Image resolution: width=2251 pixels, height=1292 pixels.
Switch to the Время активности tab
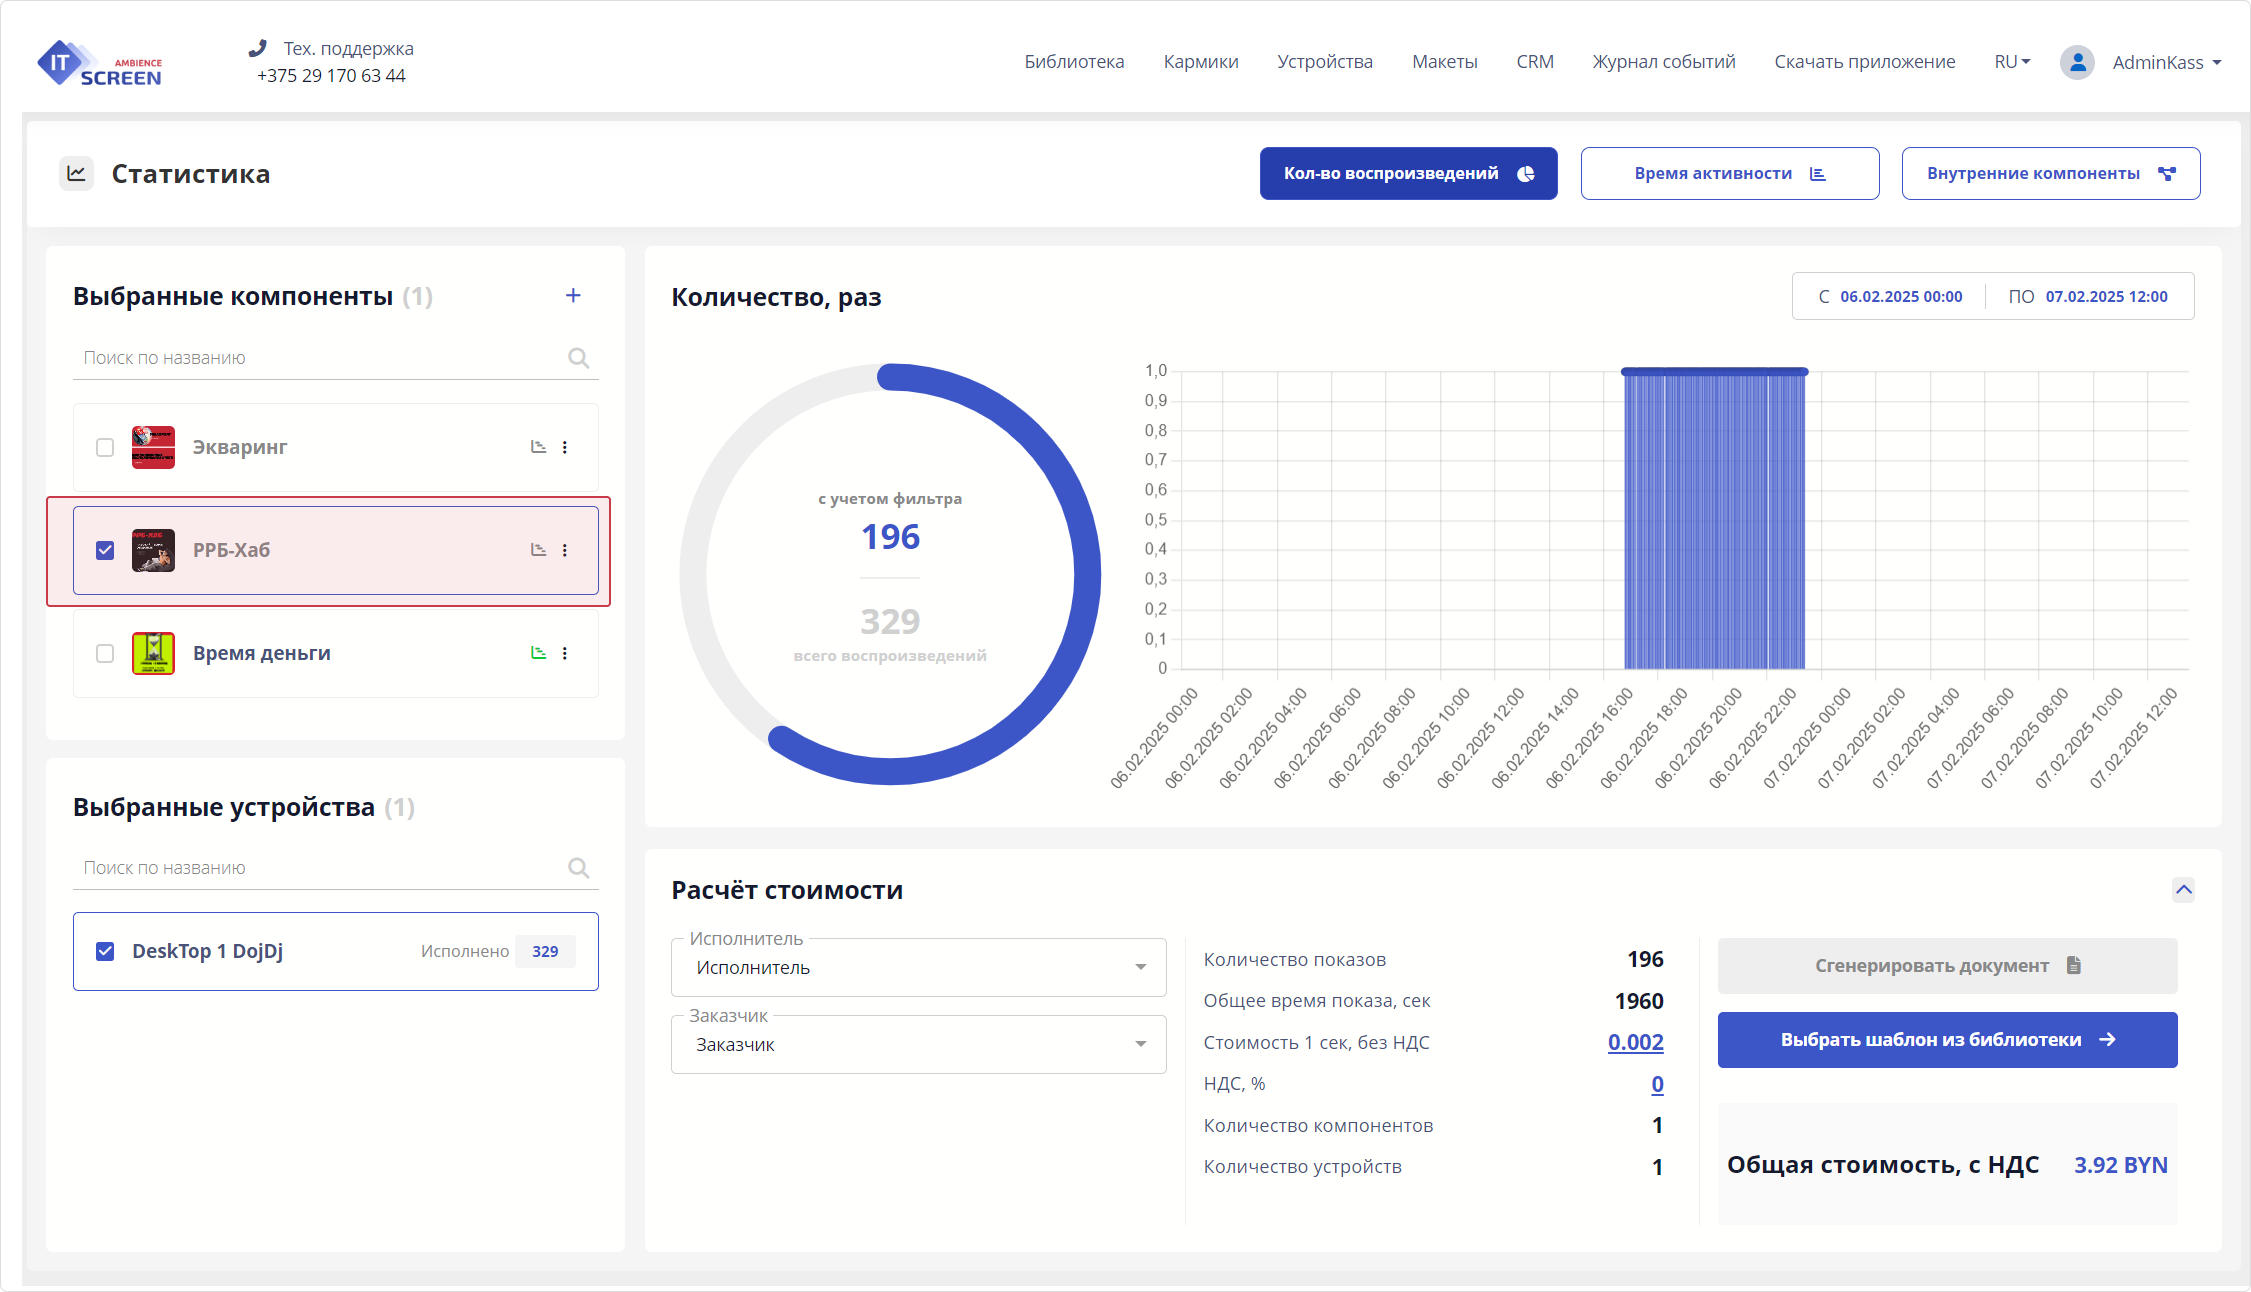1729,174
